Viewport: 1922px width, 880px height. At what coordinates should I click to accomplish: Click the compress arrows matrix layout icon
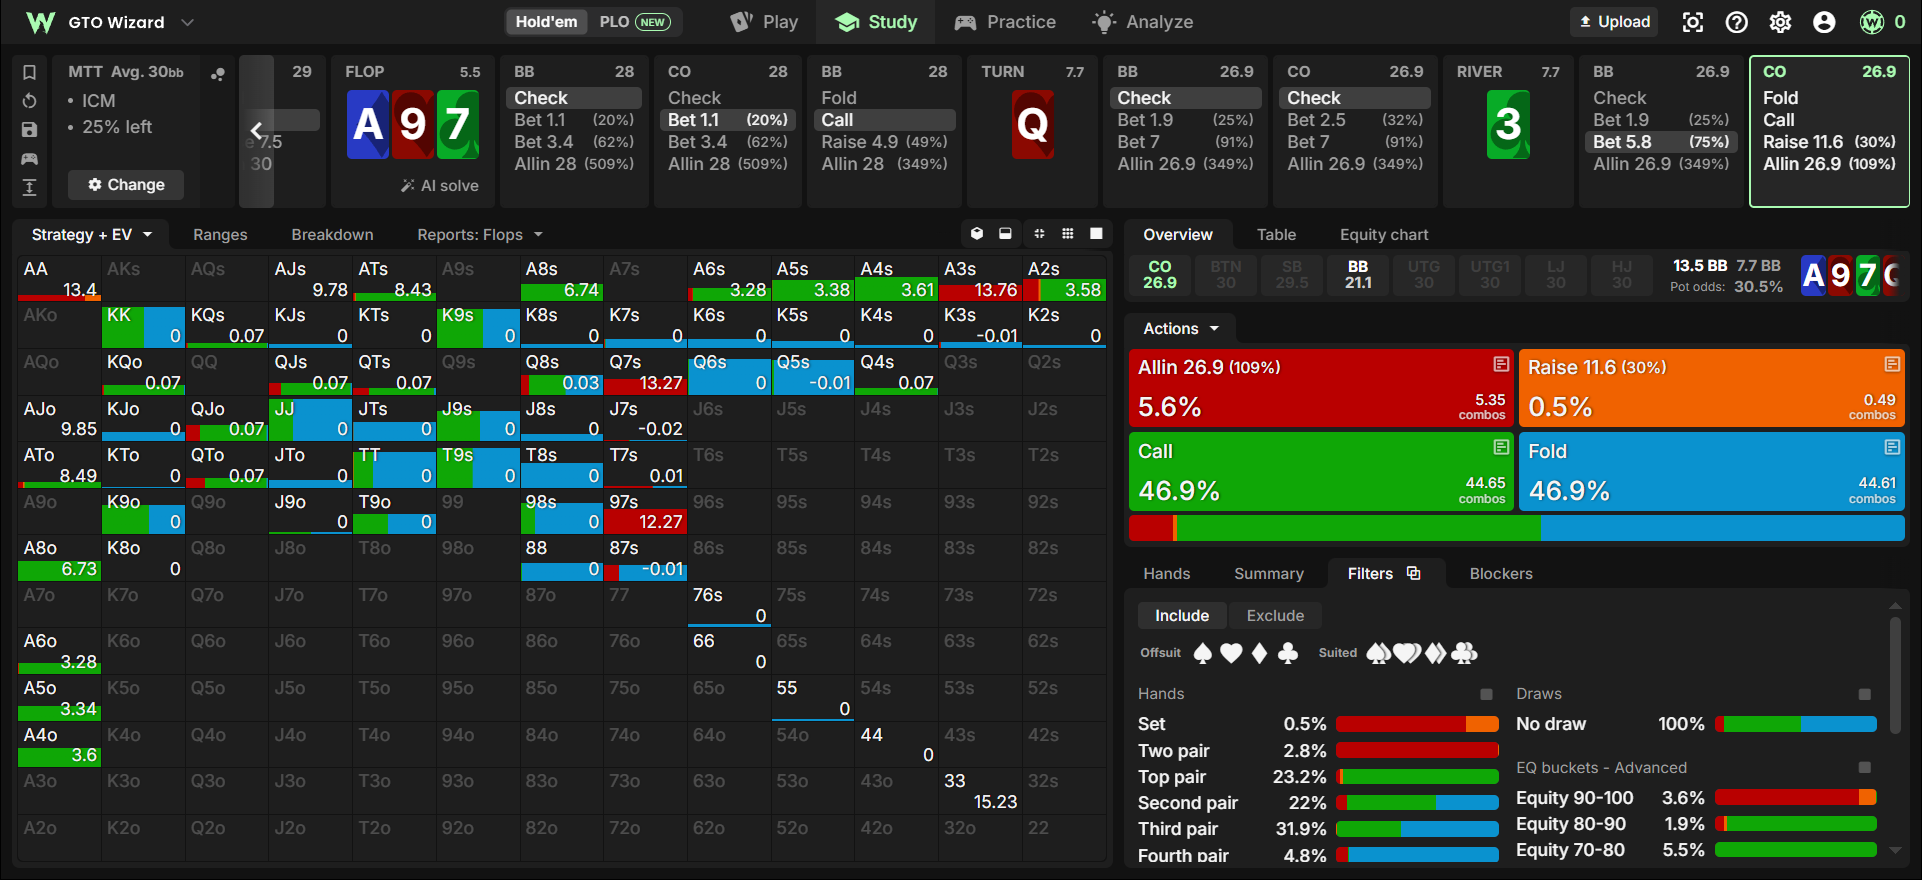click(1039, 234)
